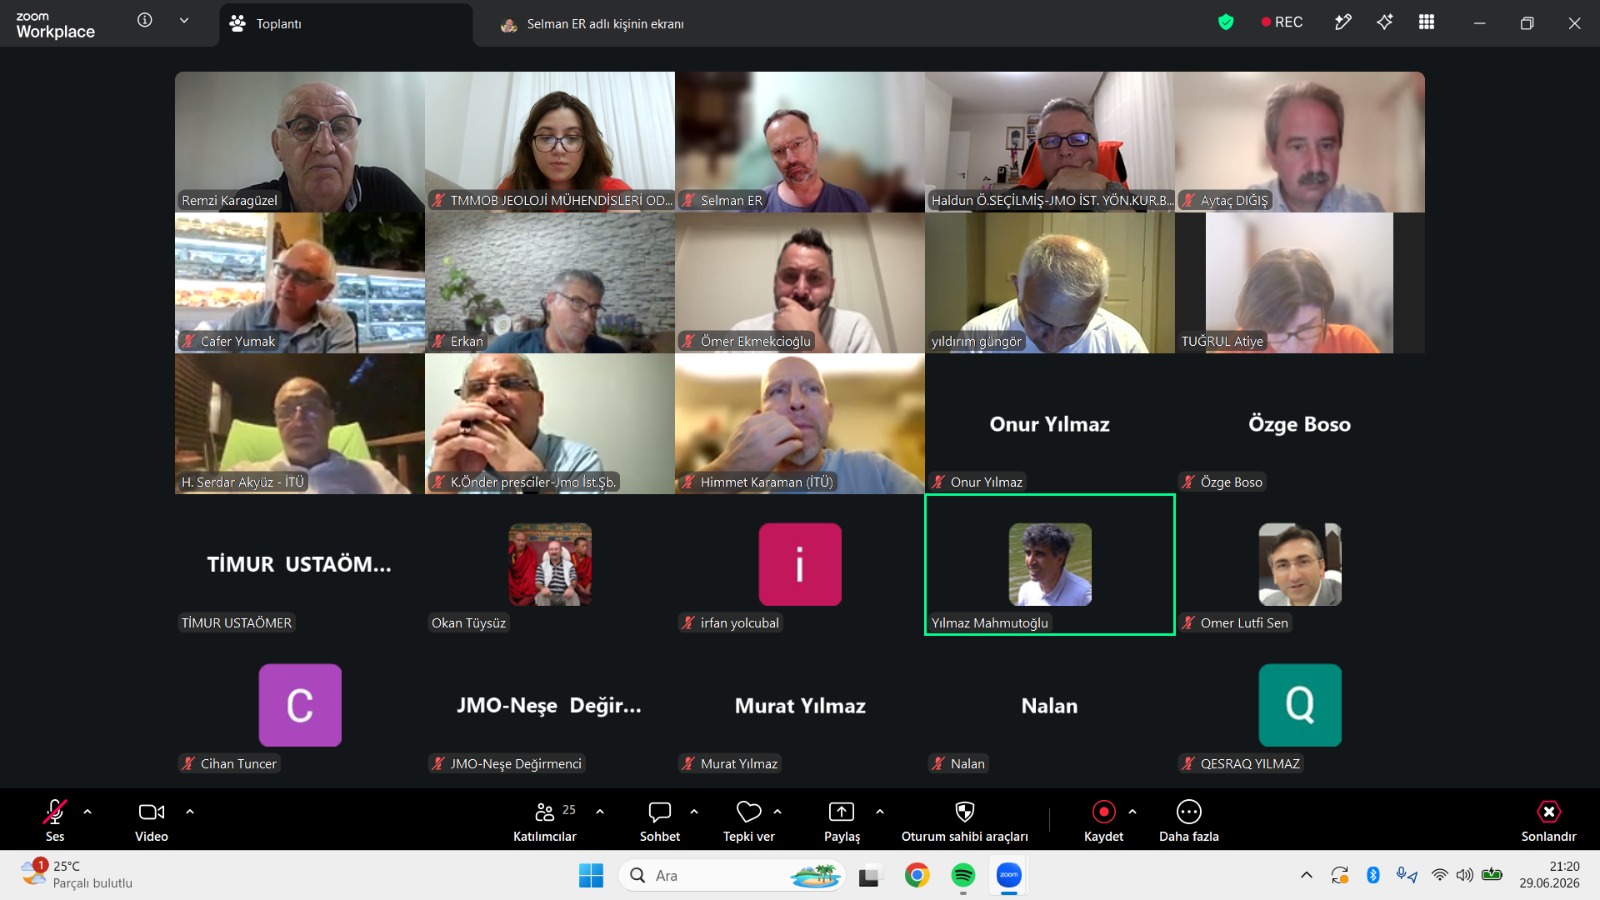Viewport: 1600px width, 900px height.
Task: Open Spotify from the Windows taskbar
Action: coord(963,876)
